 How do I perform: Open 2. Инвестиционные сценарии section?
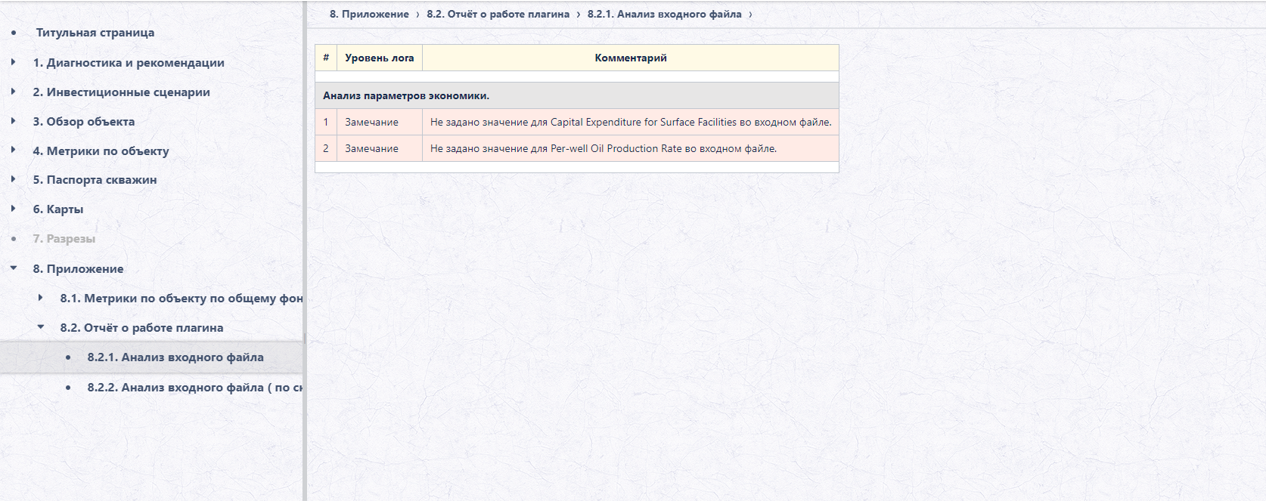pos(121,92)
